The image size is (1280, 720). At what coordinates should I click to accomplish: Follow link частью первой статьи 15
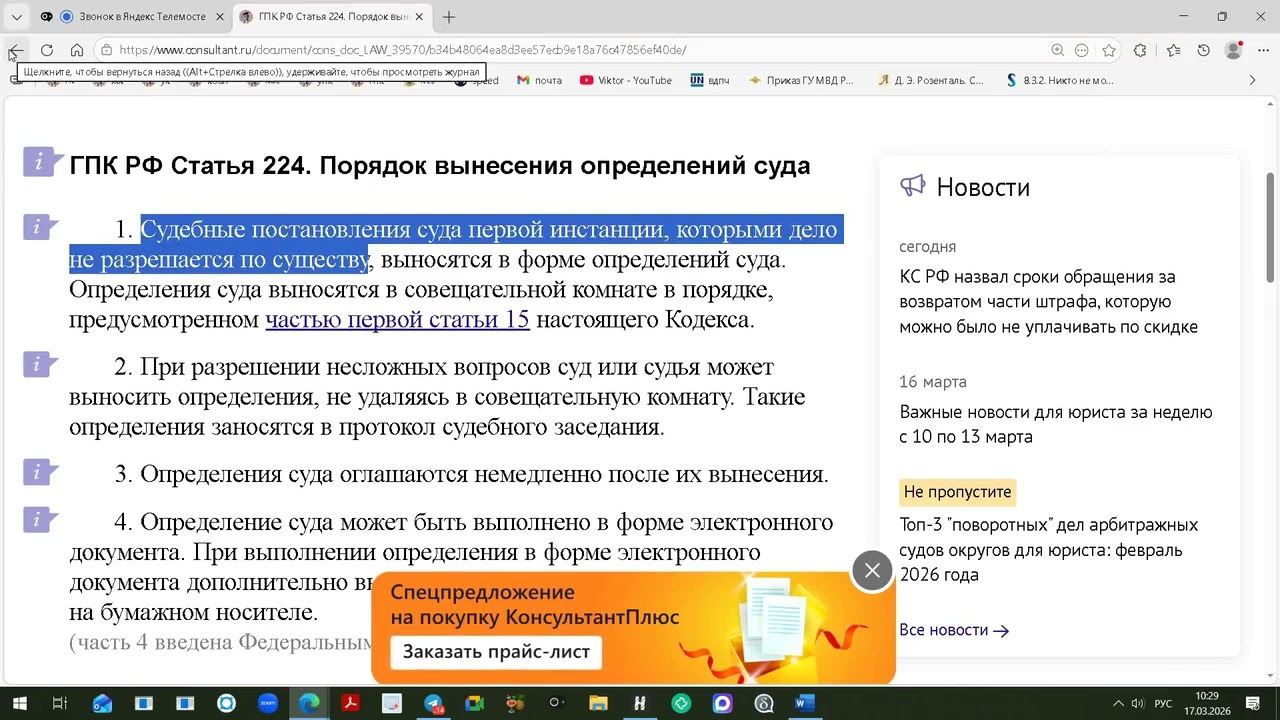(x=397, y=320)
